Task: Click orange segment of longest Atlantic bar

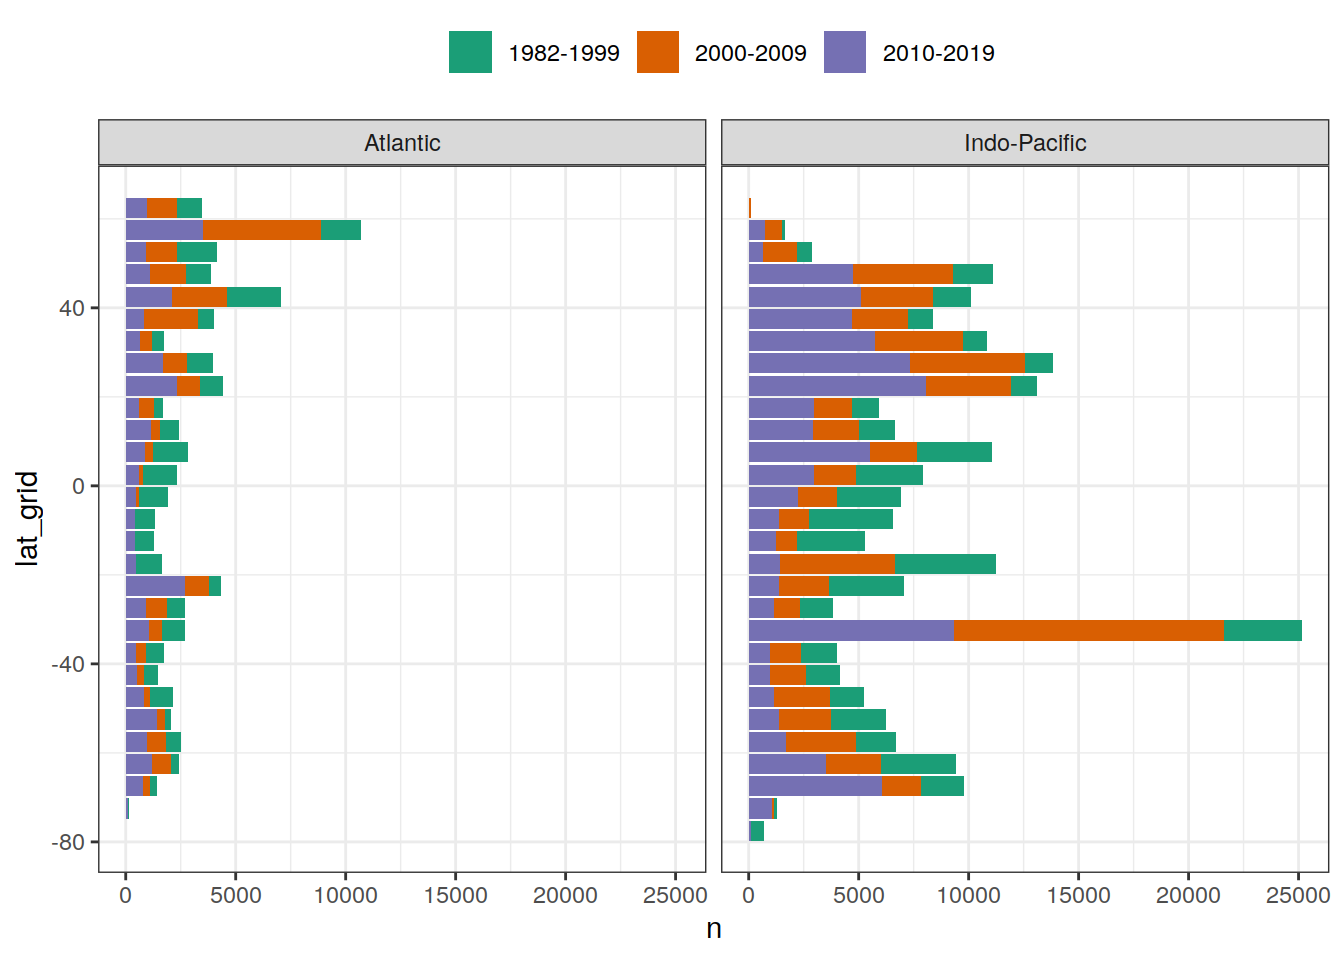Action: pos(262,230)
